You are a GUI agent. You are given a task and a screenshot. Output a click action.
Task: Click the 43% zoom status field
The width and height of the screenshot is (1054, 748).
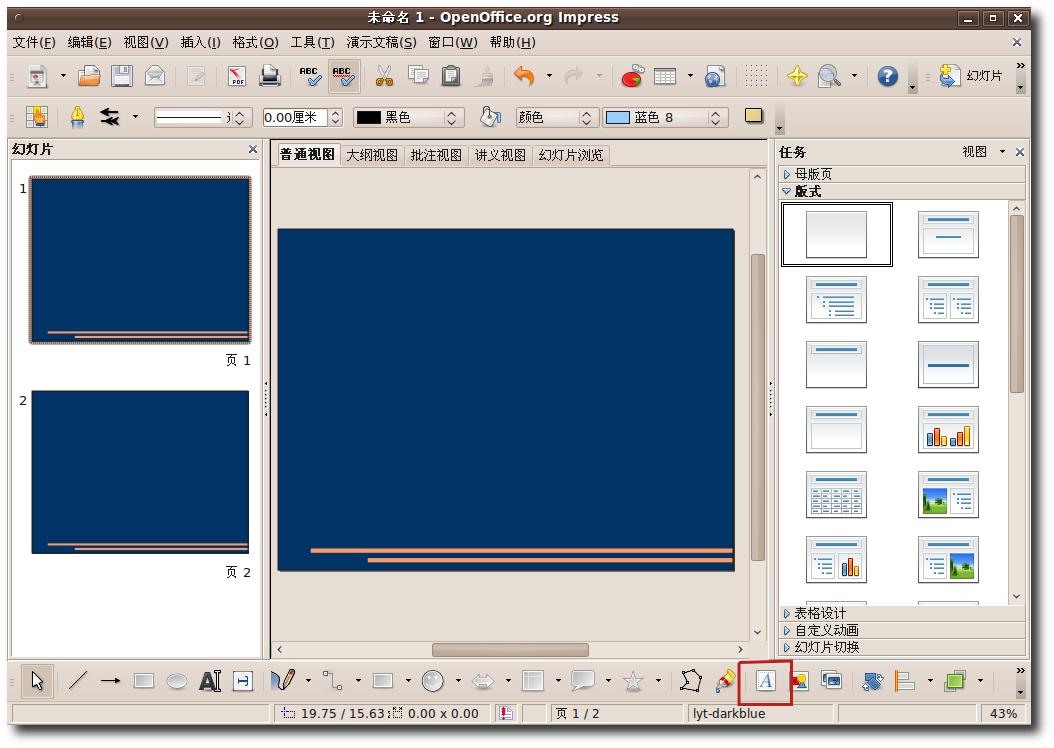pos(1003,714)
